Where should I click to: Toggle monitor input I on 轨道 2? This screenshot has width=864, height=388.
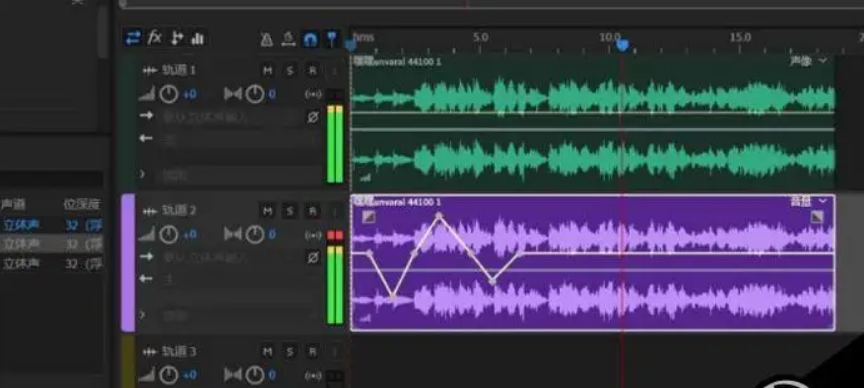(x=334, y=211)
